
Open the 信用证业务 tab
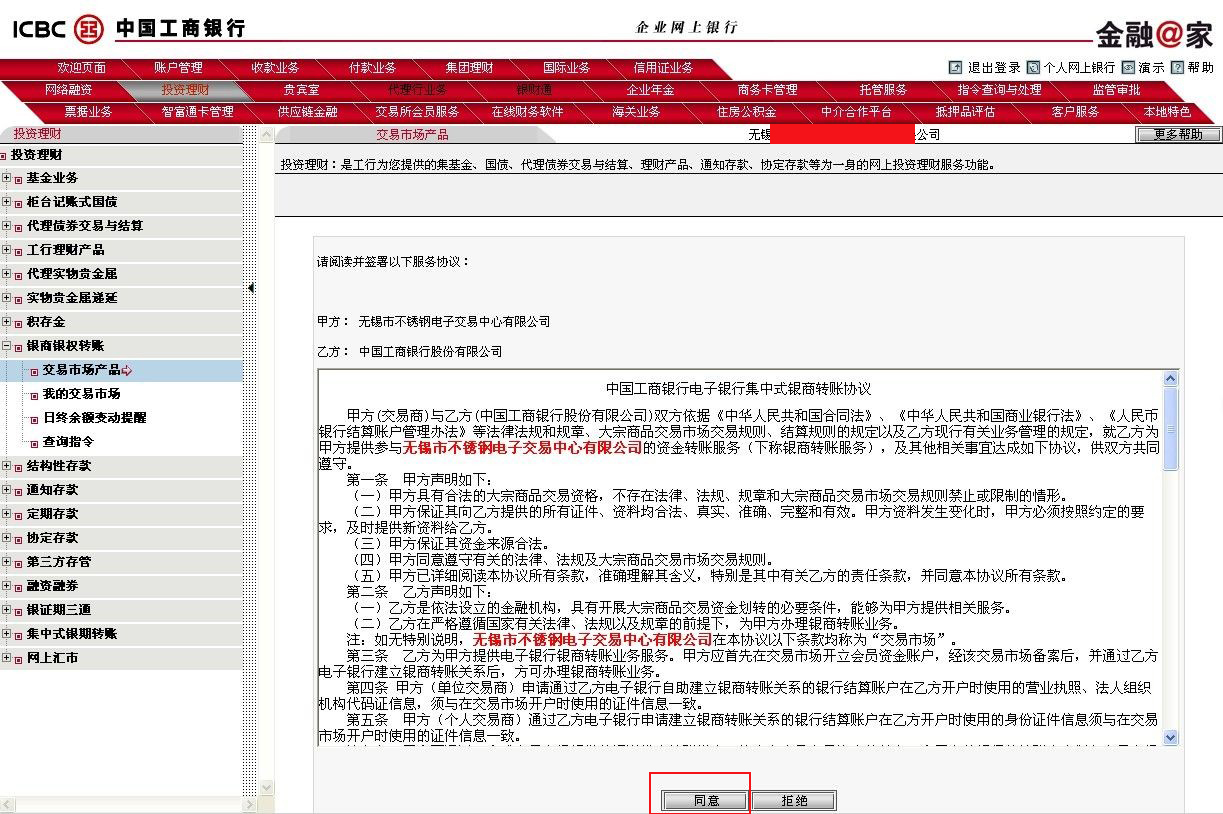click(x=663, y=68)
